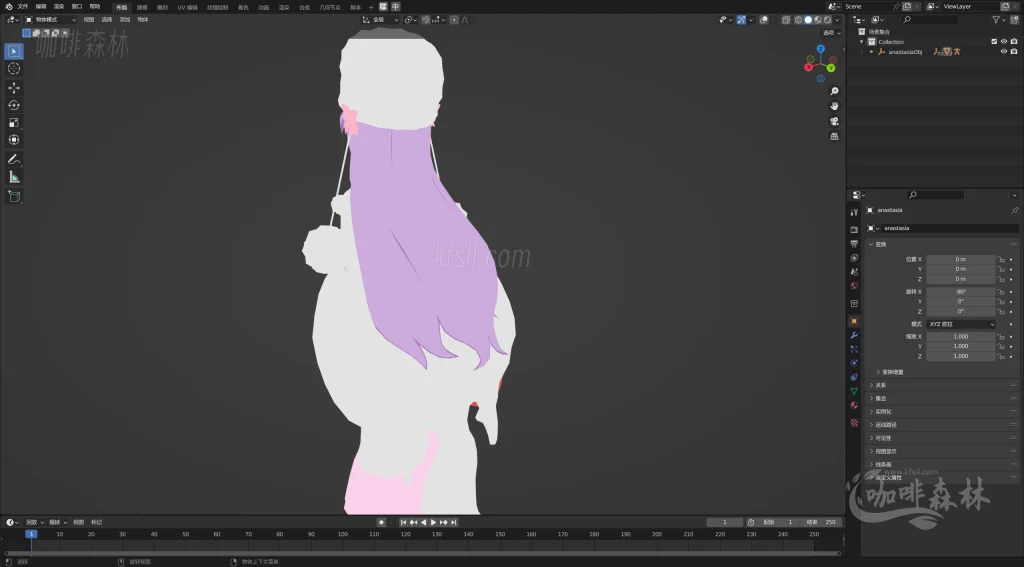Switch to the UV Editing workspace tab
The width and height of the screenshot is (1024, 567).
point(187,7)
